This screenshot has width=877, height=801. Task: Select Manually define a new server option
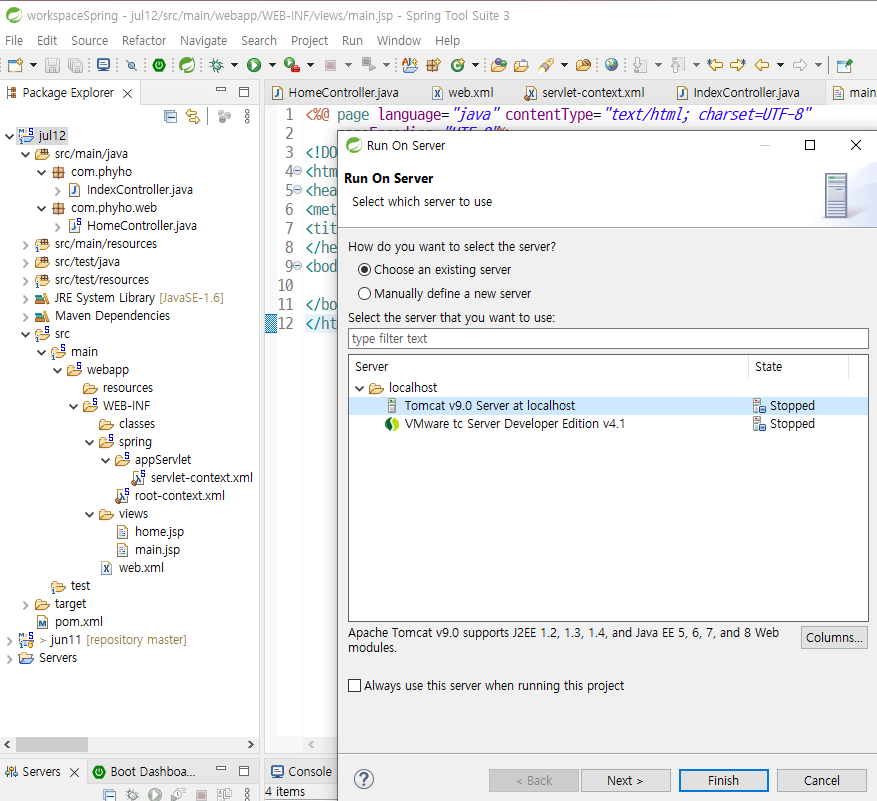click(365, 293)
